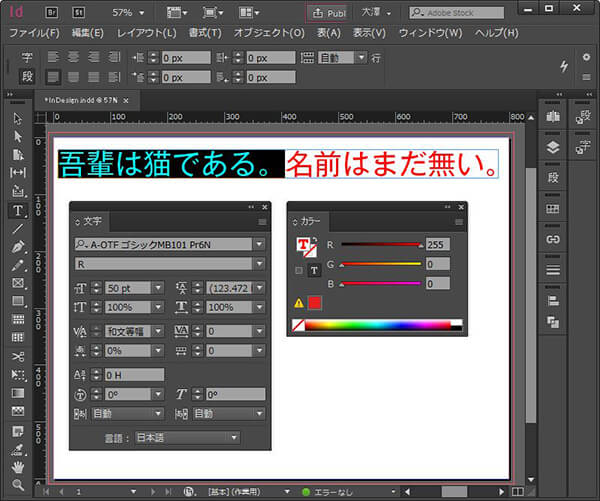Open the leading value dropdown

259,288
